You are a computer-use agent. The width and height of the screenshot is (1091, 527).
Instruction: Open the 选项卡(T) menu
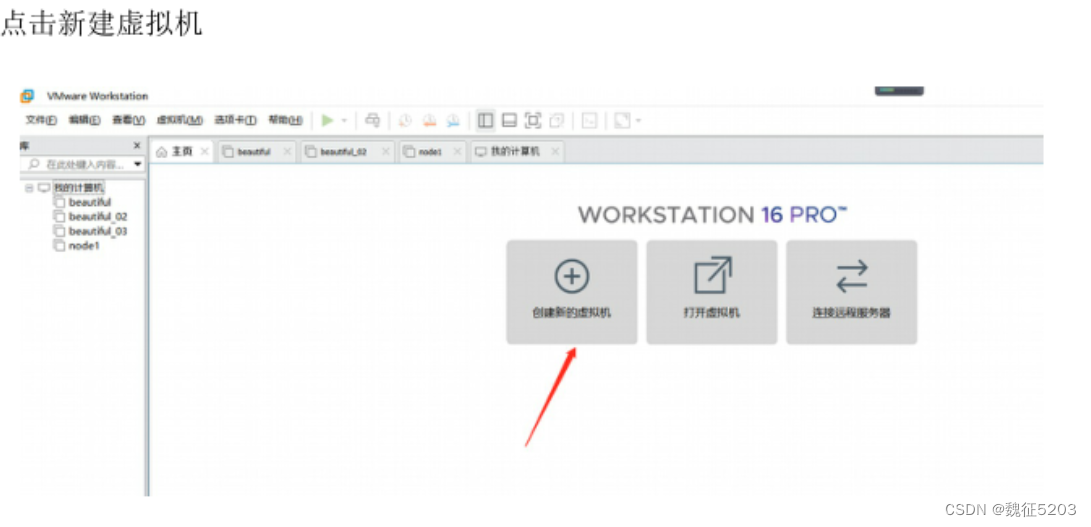point(235,120)
